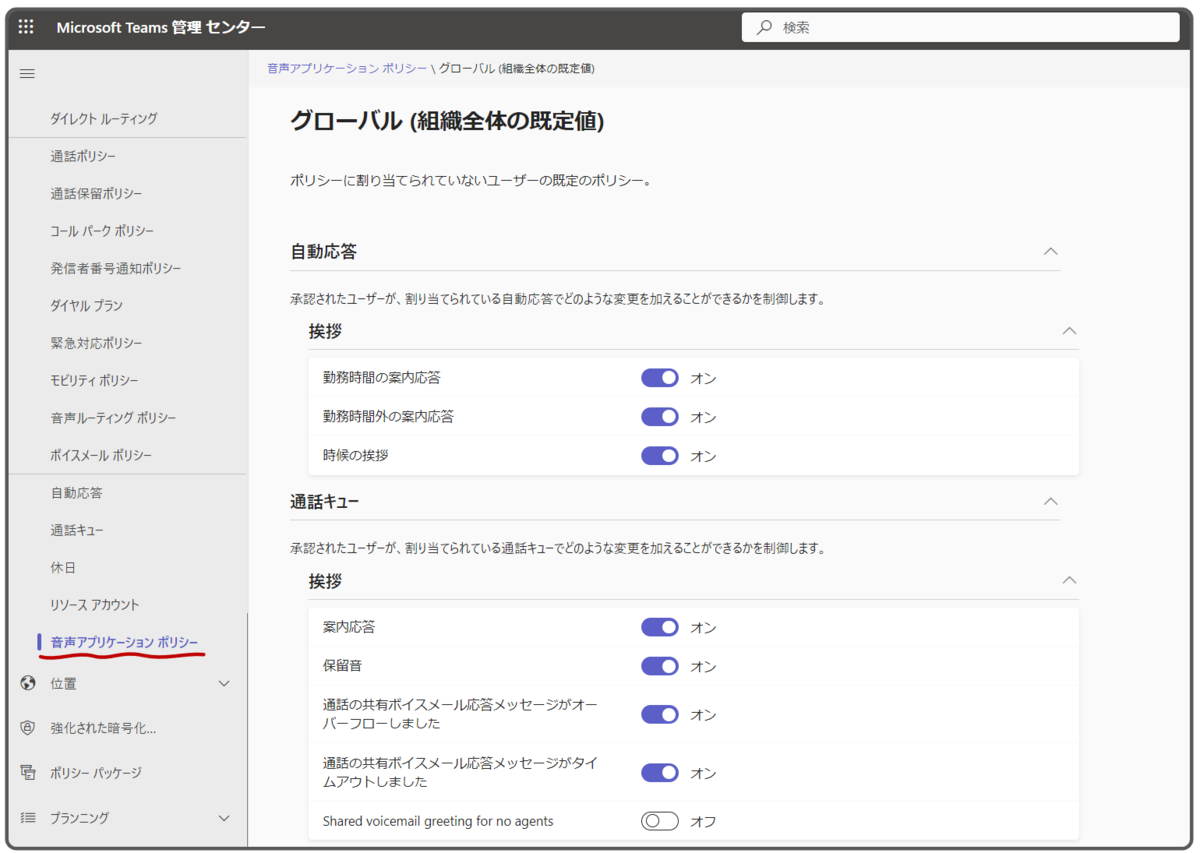Turn off 勤務時間の案内応答 toggle
The image size is (1200, 853).
(660, 378)
